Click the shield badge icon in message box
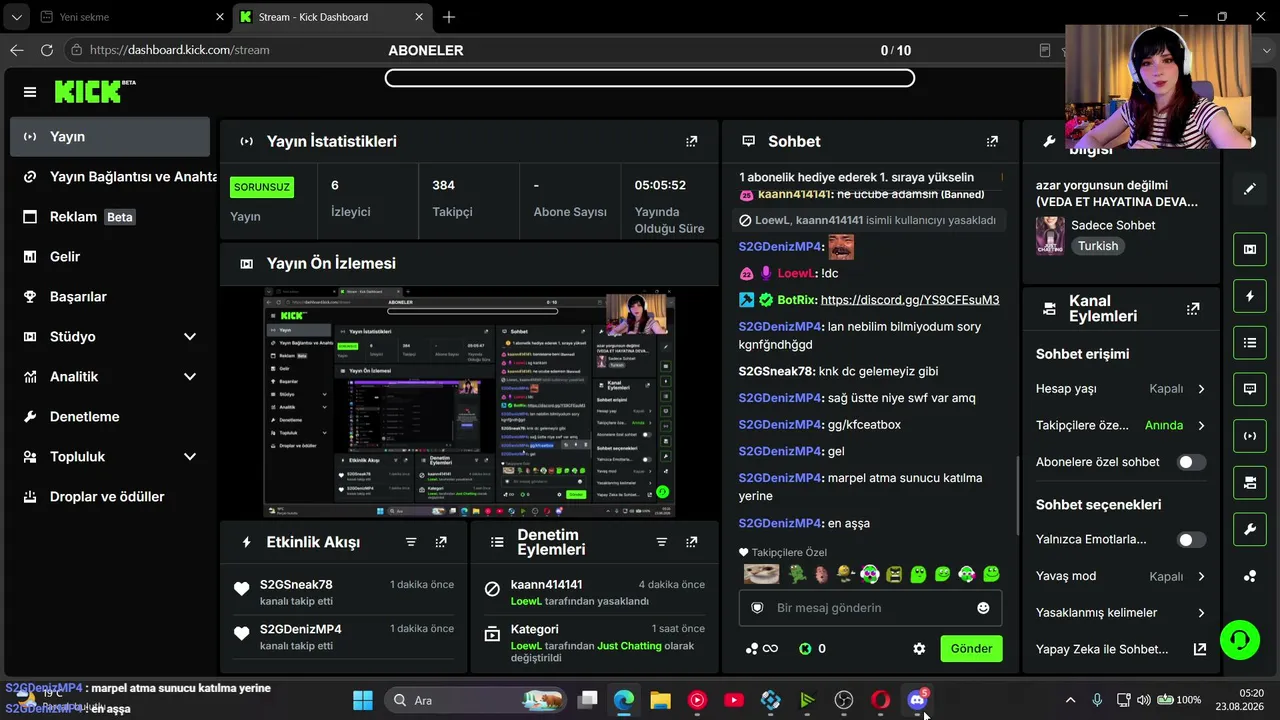This screenshot has height=720, width=1280. (x=757, y=608)
